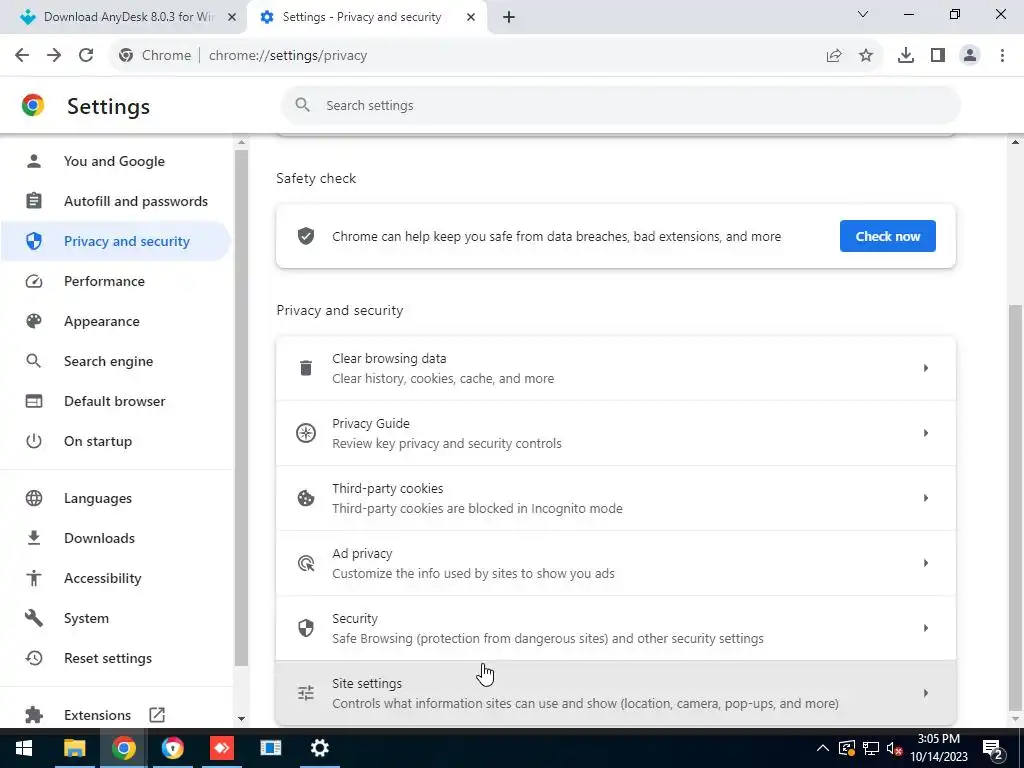Click the cookie icon for Third-party cookies
The image size is (1024, 768).
click(306, 498)
